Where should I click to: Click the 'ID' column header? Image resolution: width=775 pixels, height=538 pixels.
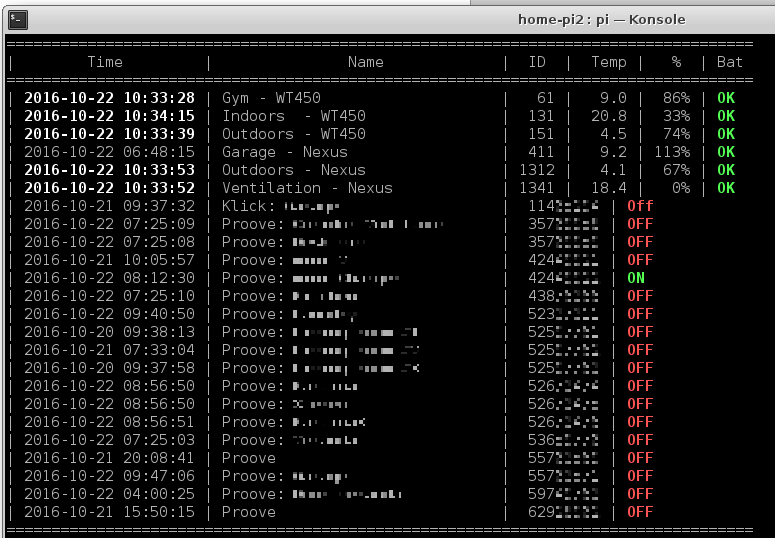click(x=537, y=62)
